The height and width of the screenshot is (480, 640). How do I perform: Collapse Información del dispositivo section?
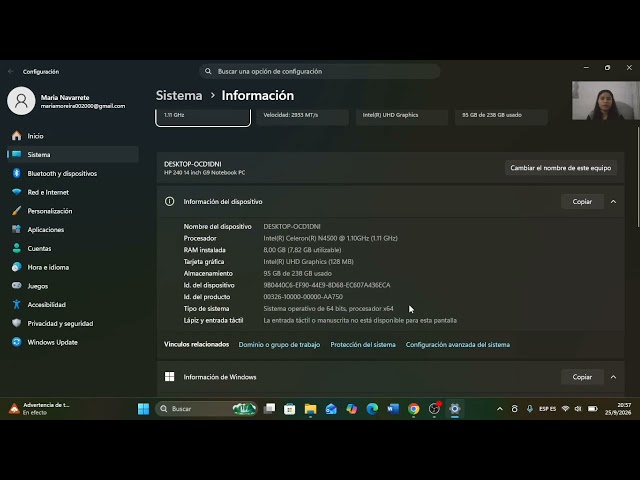[613, 202]
